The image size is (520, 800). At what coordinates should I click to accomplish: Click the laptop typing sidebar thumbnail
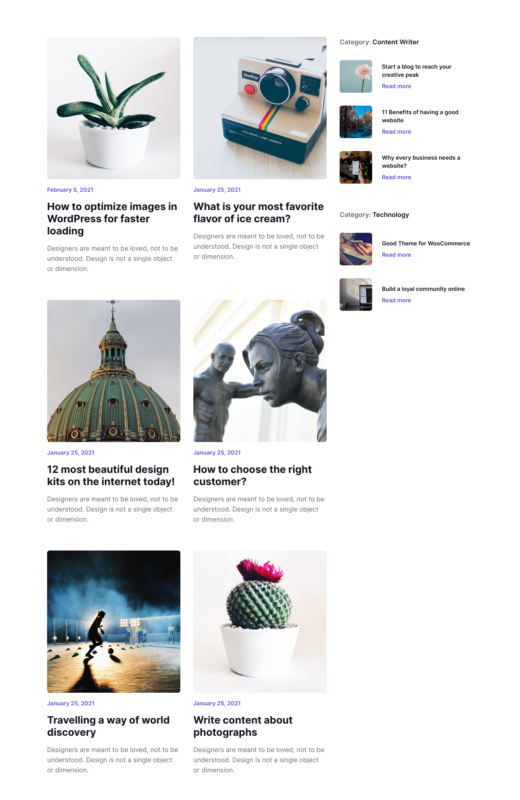tap(356, 249)
